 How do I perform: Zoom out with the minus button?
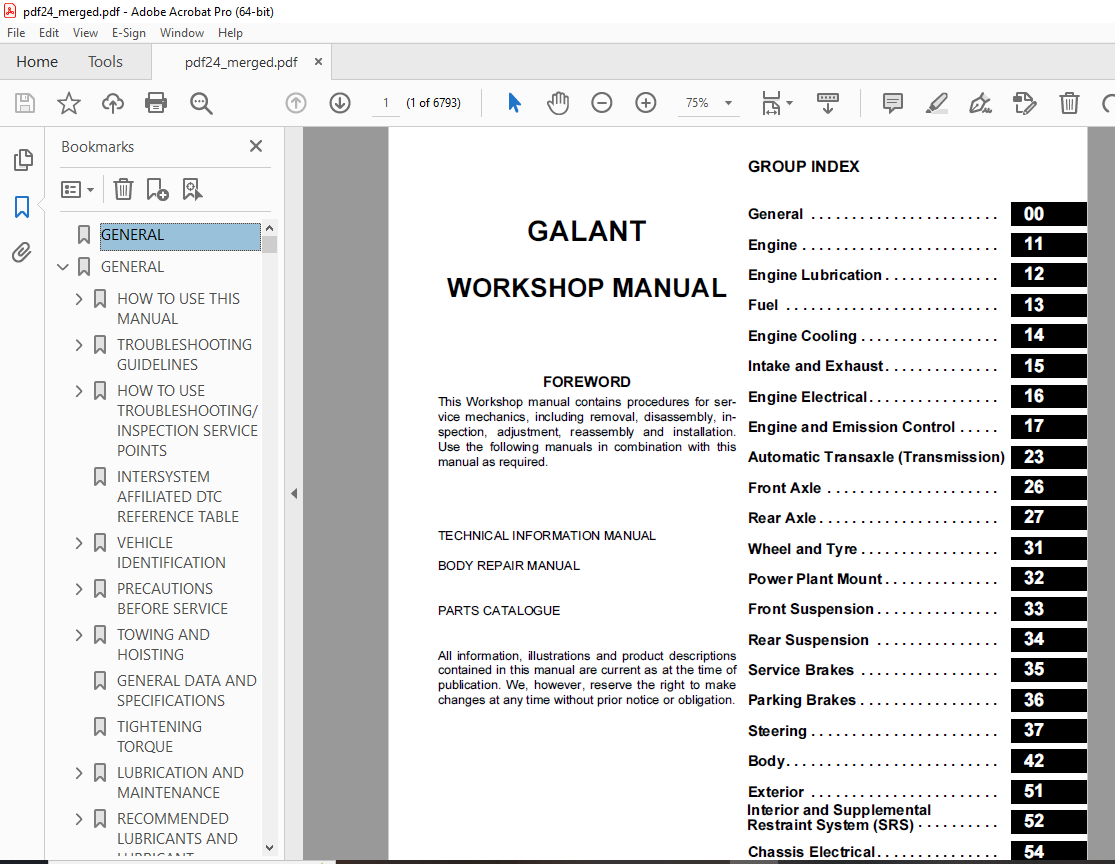pos(602,103)
